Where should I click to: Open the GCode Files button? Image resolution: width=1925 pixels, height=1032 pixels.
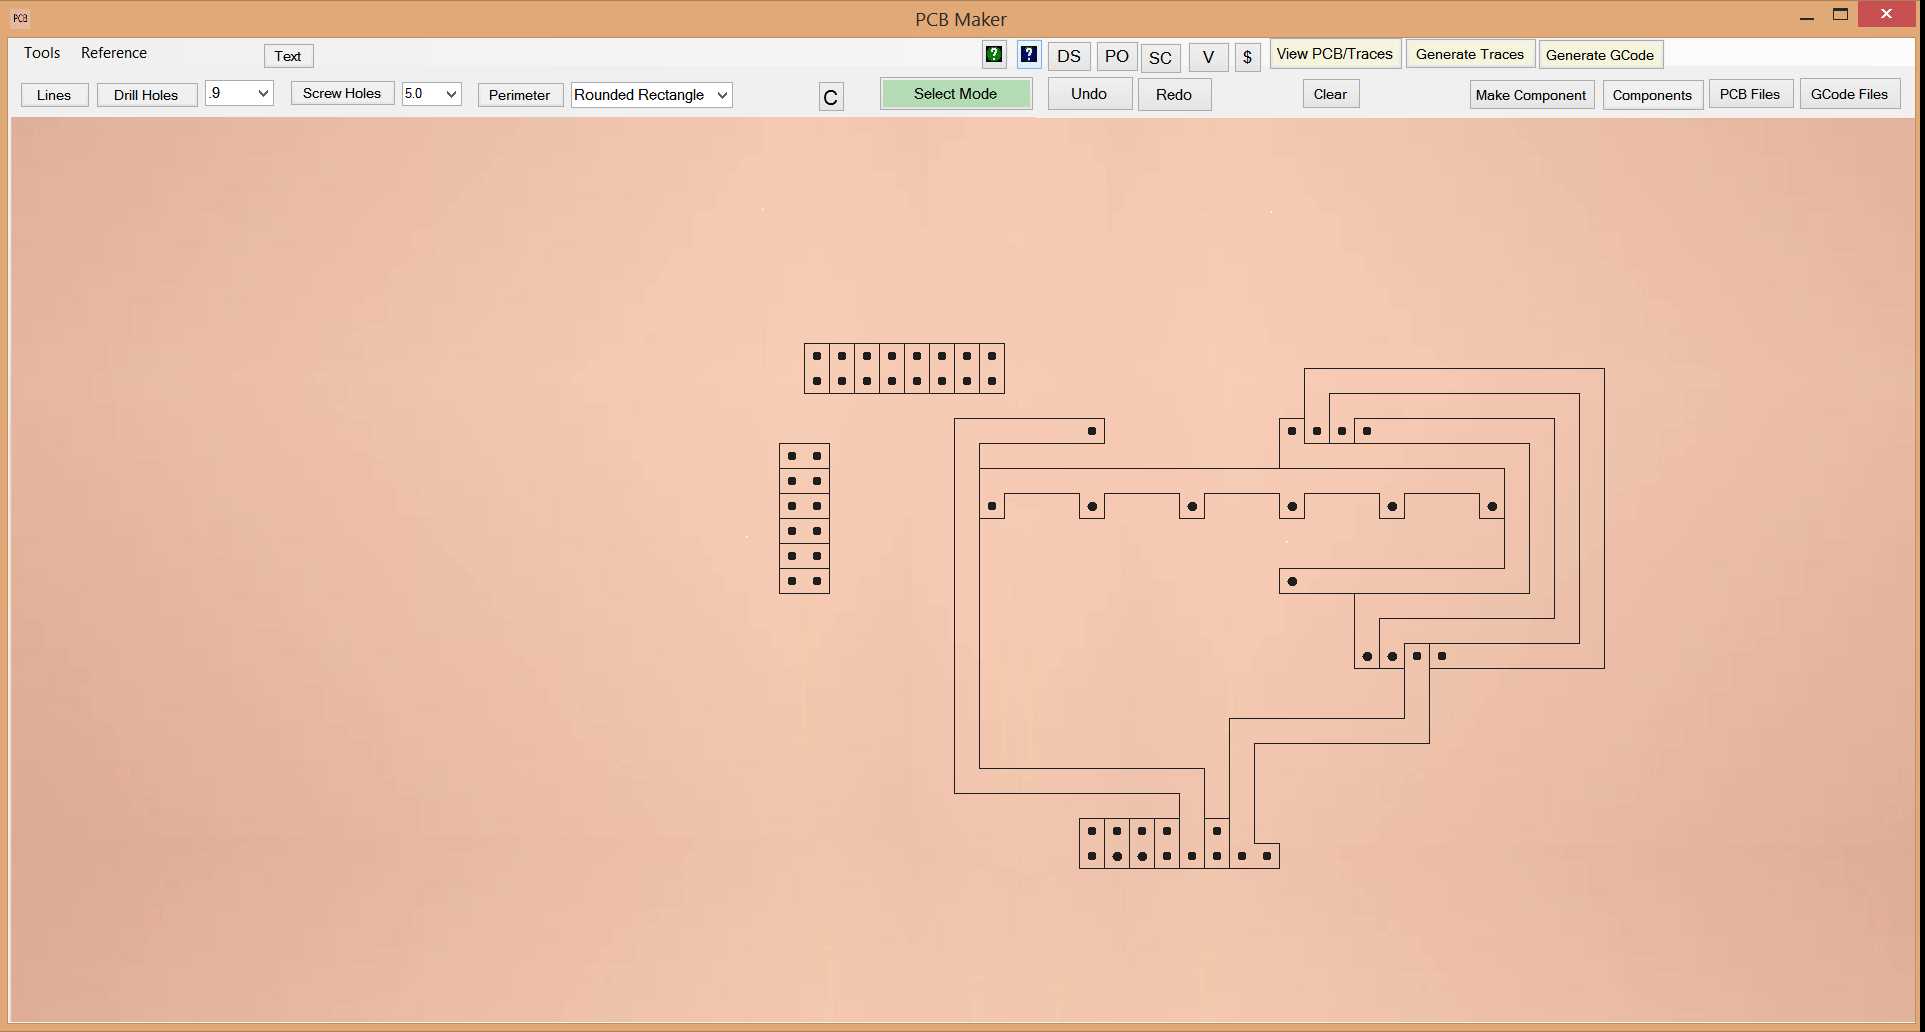(1850, 94)
